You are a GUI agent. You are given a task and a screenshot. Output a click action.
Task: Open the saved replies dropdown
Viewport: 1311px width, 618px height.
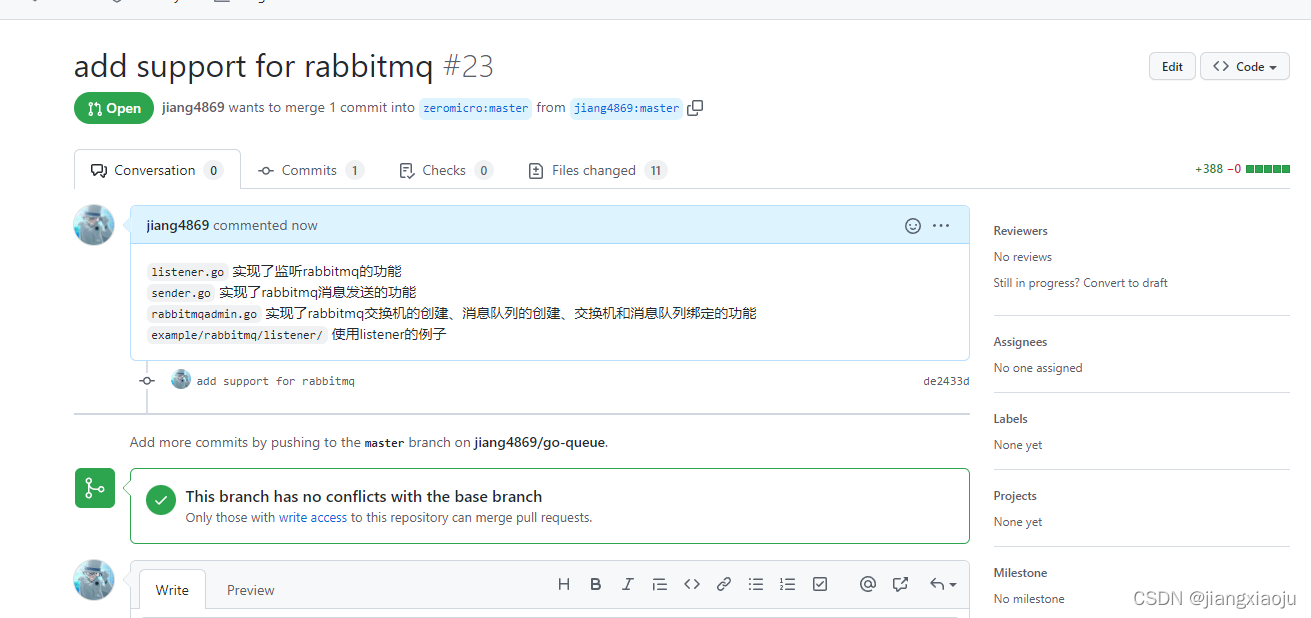pos(943,585)
